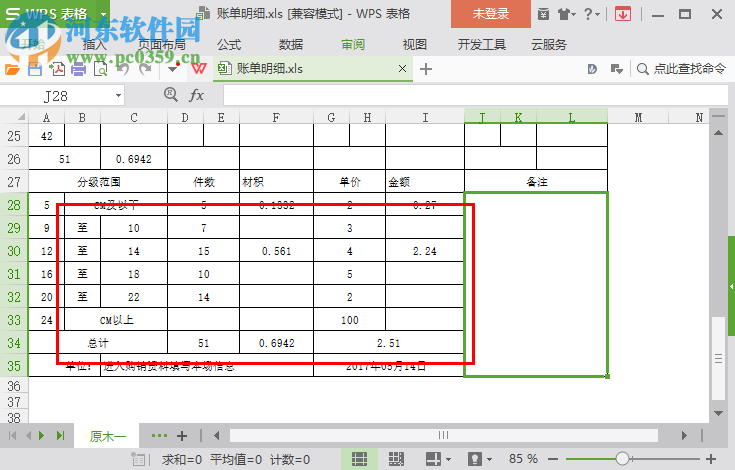Screen dimensions: 735x470
Task: Switch to the 数据 ribbon tab
Action: [x=291, y=45]
